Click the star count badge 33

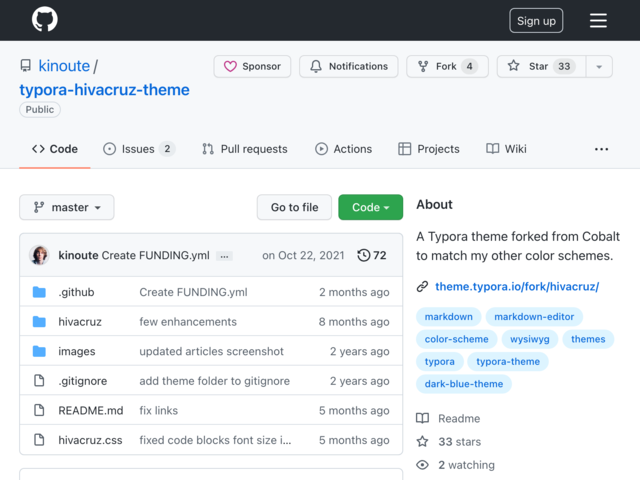click(564, 66)
